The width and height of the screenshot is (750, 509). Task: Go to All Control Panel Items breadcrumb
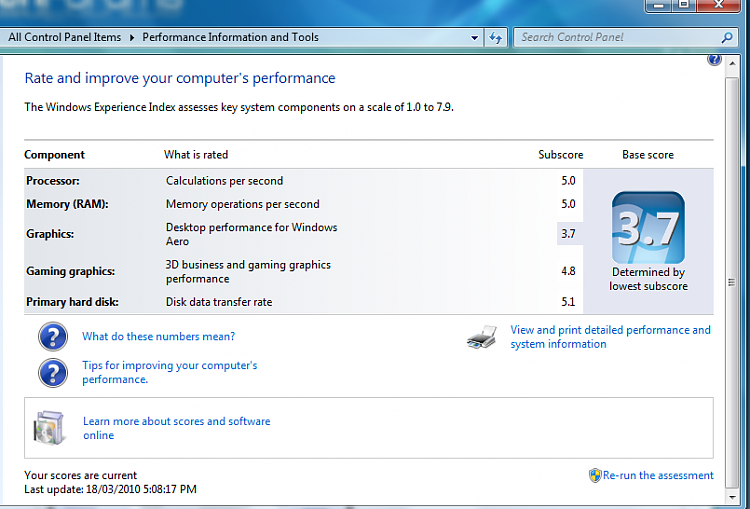[x=65, y=37]
